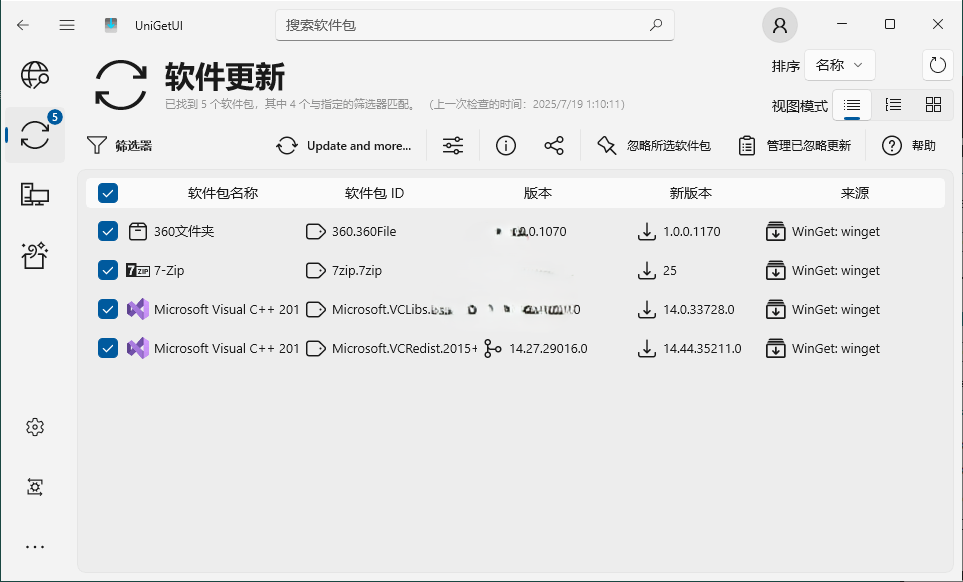Select 7zip.7zip package ID
Screen dimensions: 963x582
click(x=357, y=270)
